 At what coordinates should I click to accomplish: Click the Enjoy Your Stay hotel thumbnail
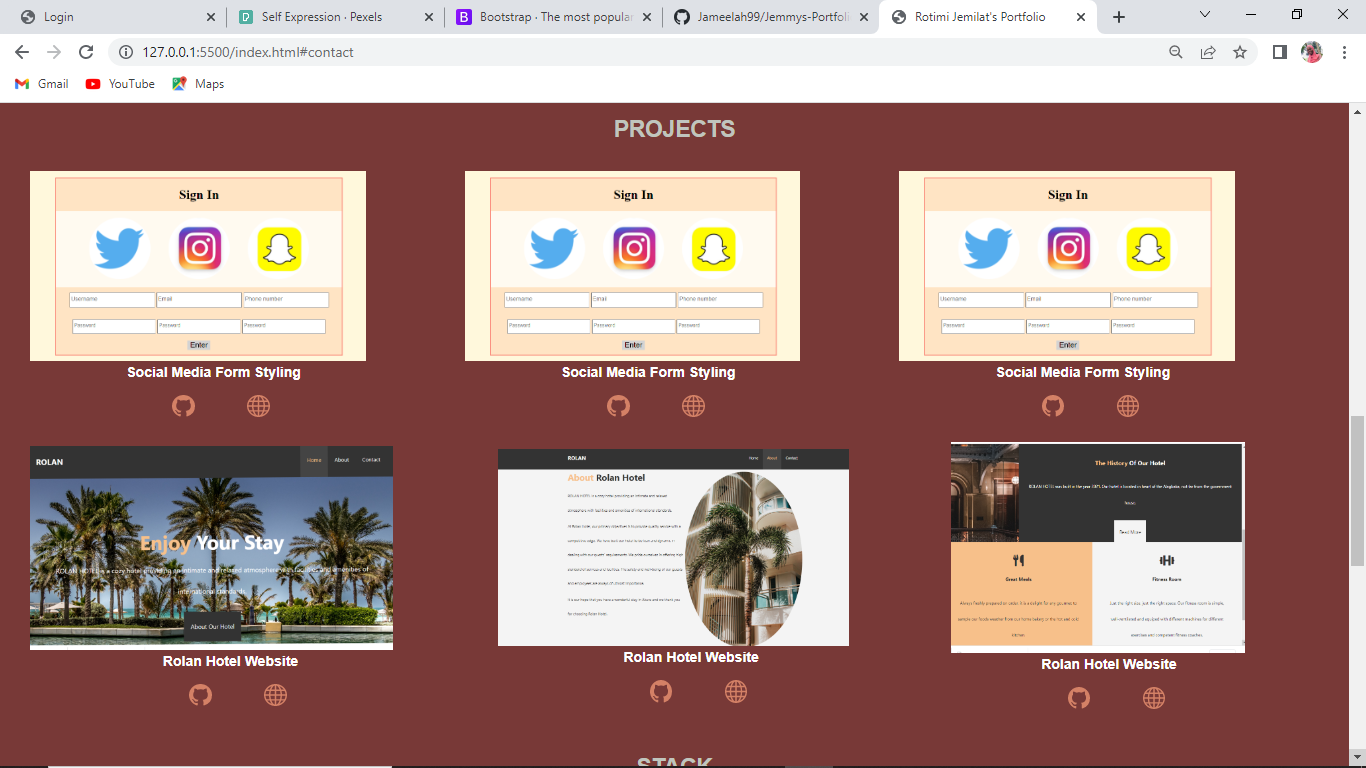(x=211, y=548)
